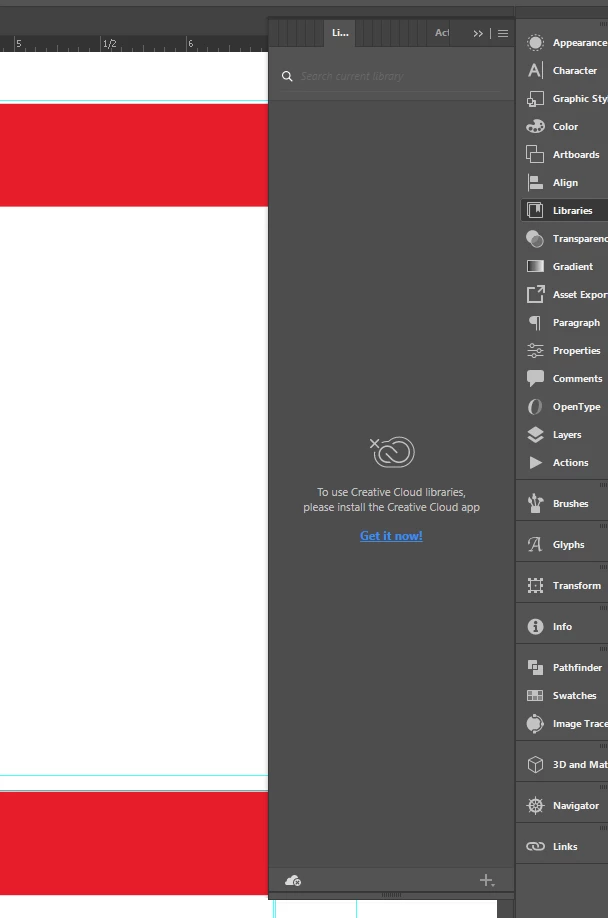Switch to the Actions tab in panel

click(442, 33)
